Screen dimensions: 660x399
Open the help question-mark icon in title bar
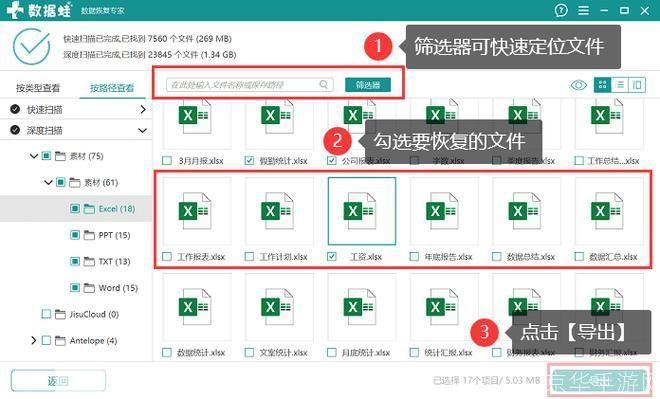click(561, 10)
